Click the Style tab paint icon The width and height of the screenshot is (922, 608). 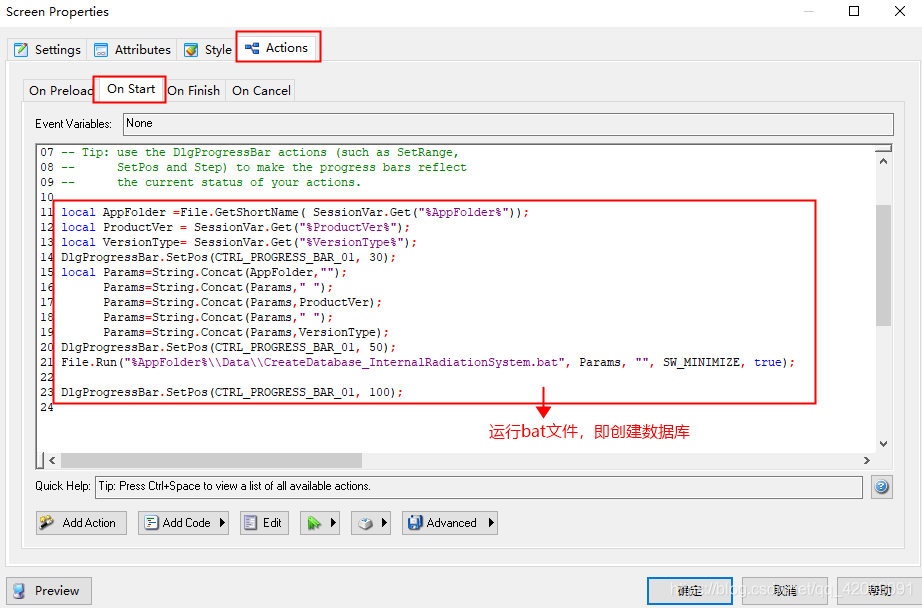point(191,50)
